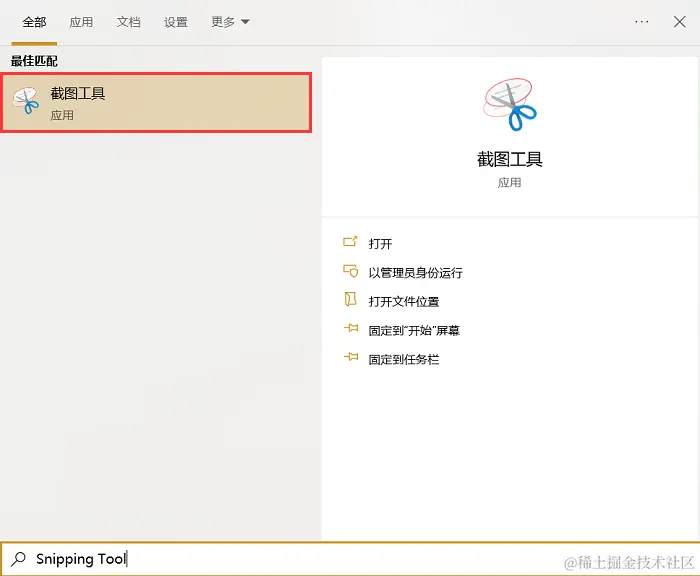Screen dimensions: 700x576
Task: Open the three-dots options menu
Action: (x=642, y=21)
